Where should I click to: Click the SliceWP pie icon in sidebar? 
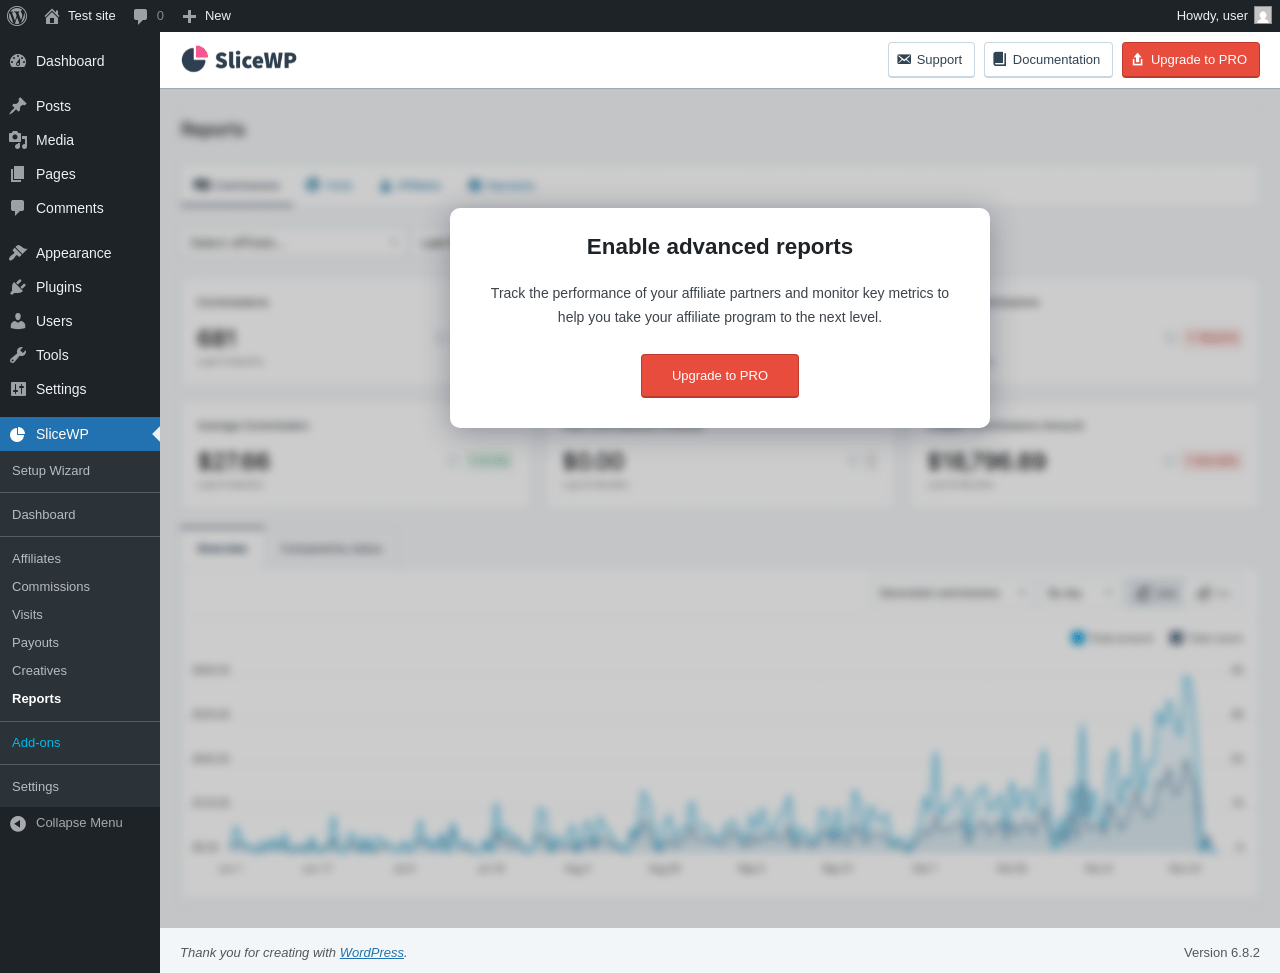(18, 434)
